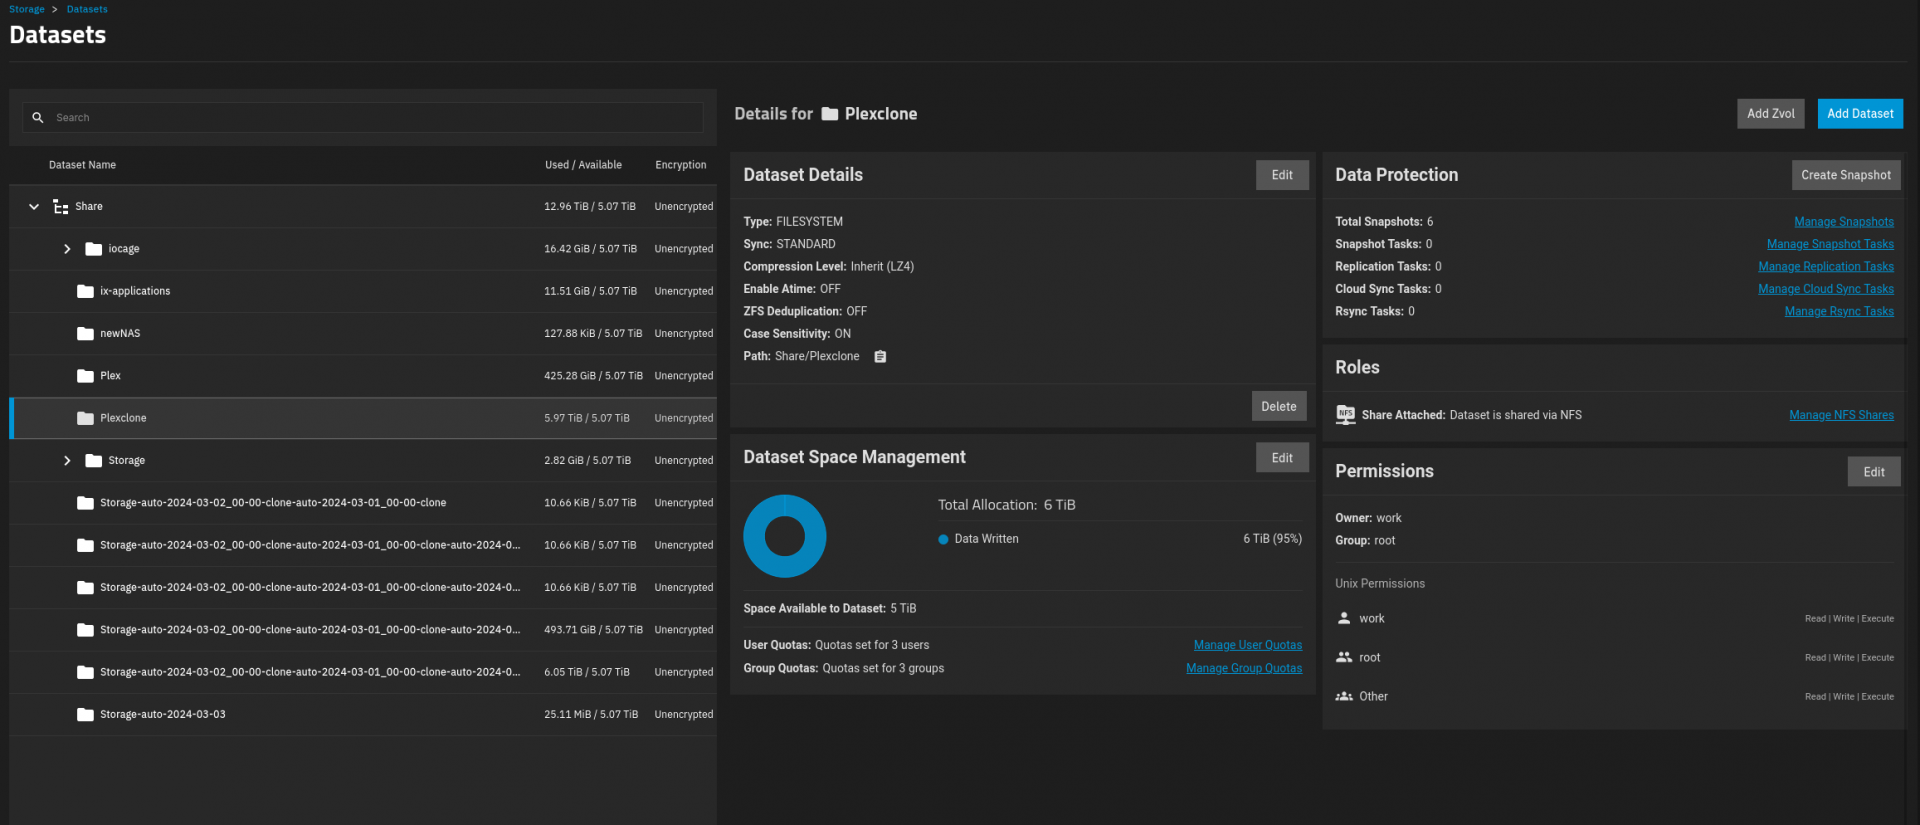The image size is (1920, 825).
Task: Click the Add Dataset button
Action: (1860, 114)
